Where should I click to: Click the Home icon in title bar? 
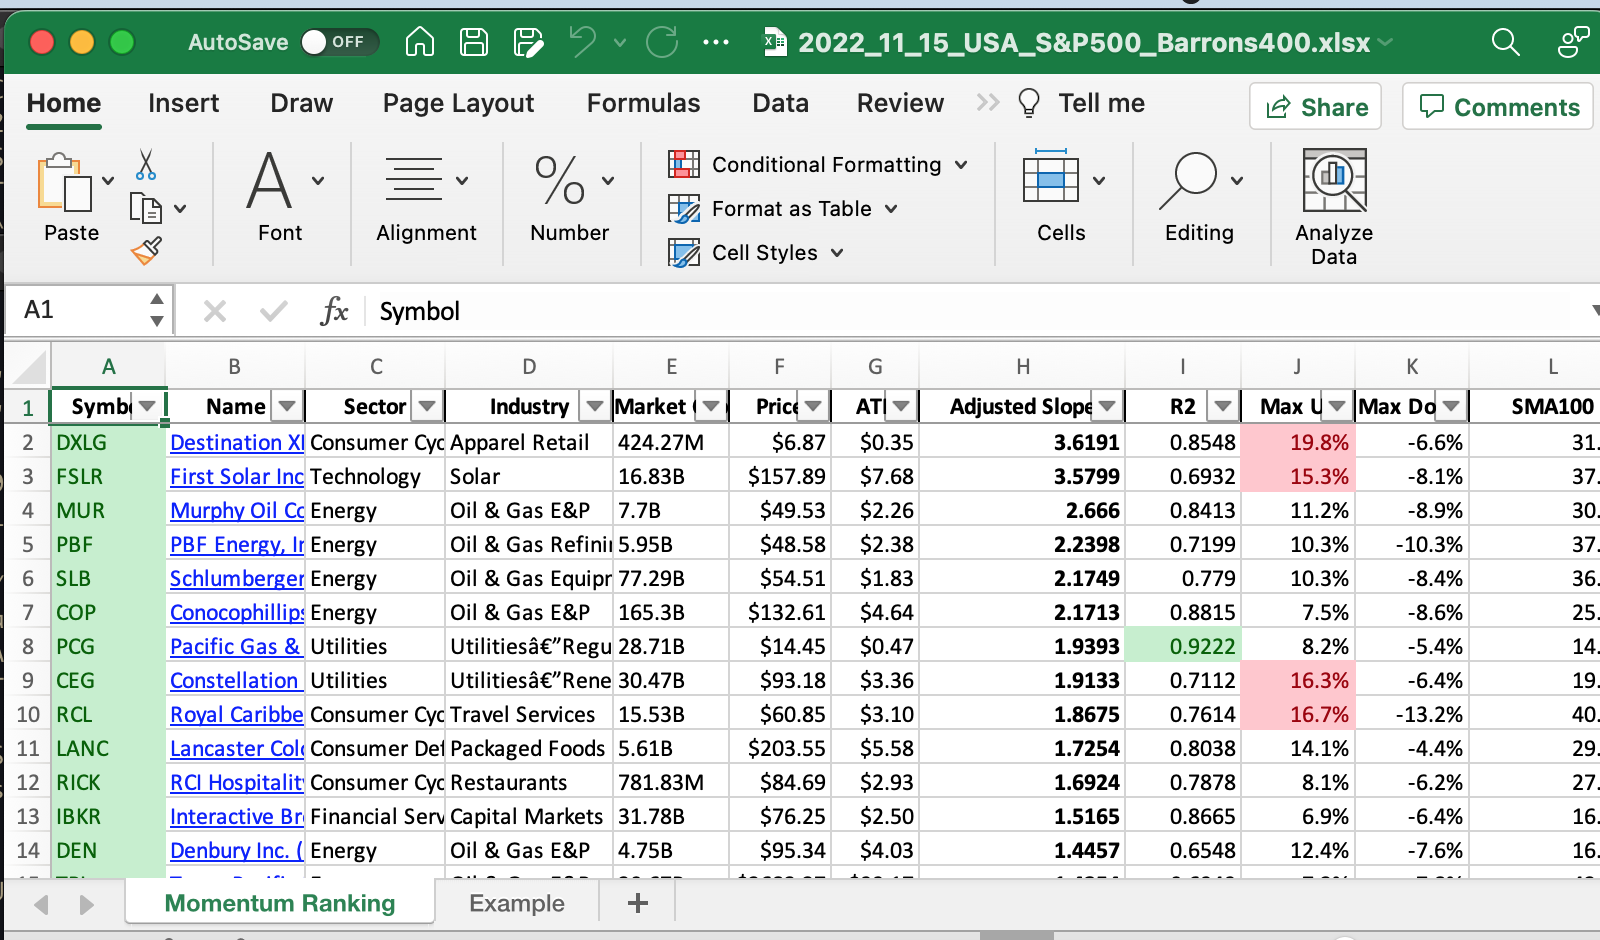point(420,42)
